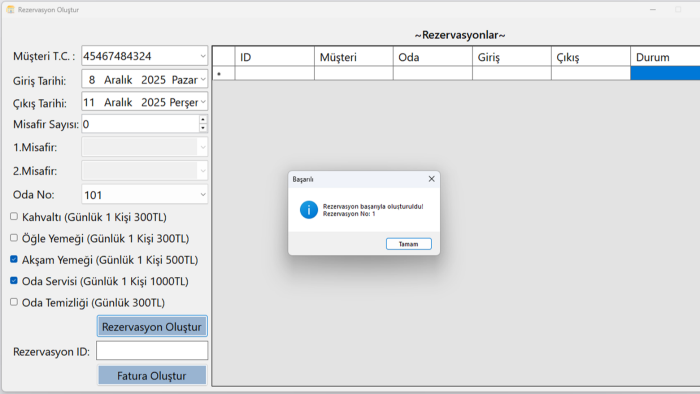The height and width of the screenshot is (394, 700).
Task: Click the highlighted Durum cell in the empty row
Action: click(x=665, y=73)
